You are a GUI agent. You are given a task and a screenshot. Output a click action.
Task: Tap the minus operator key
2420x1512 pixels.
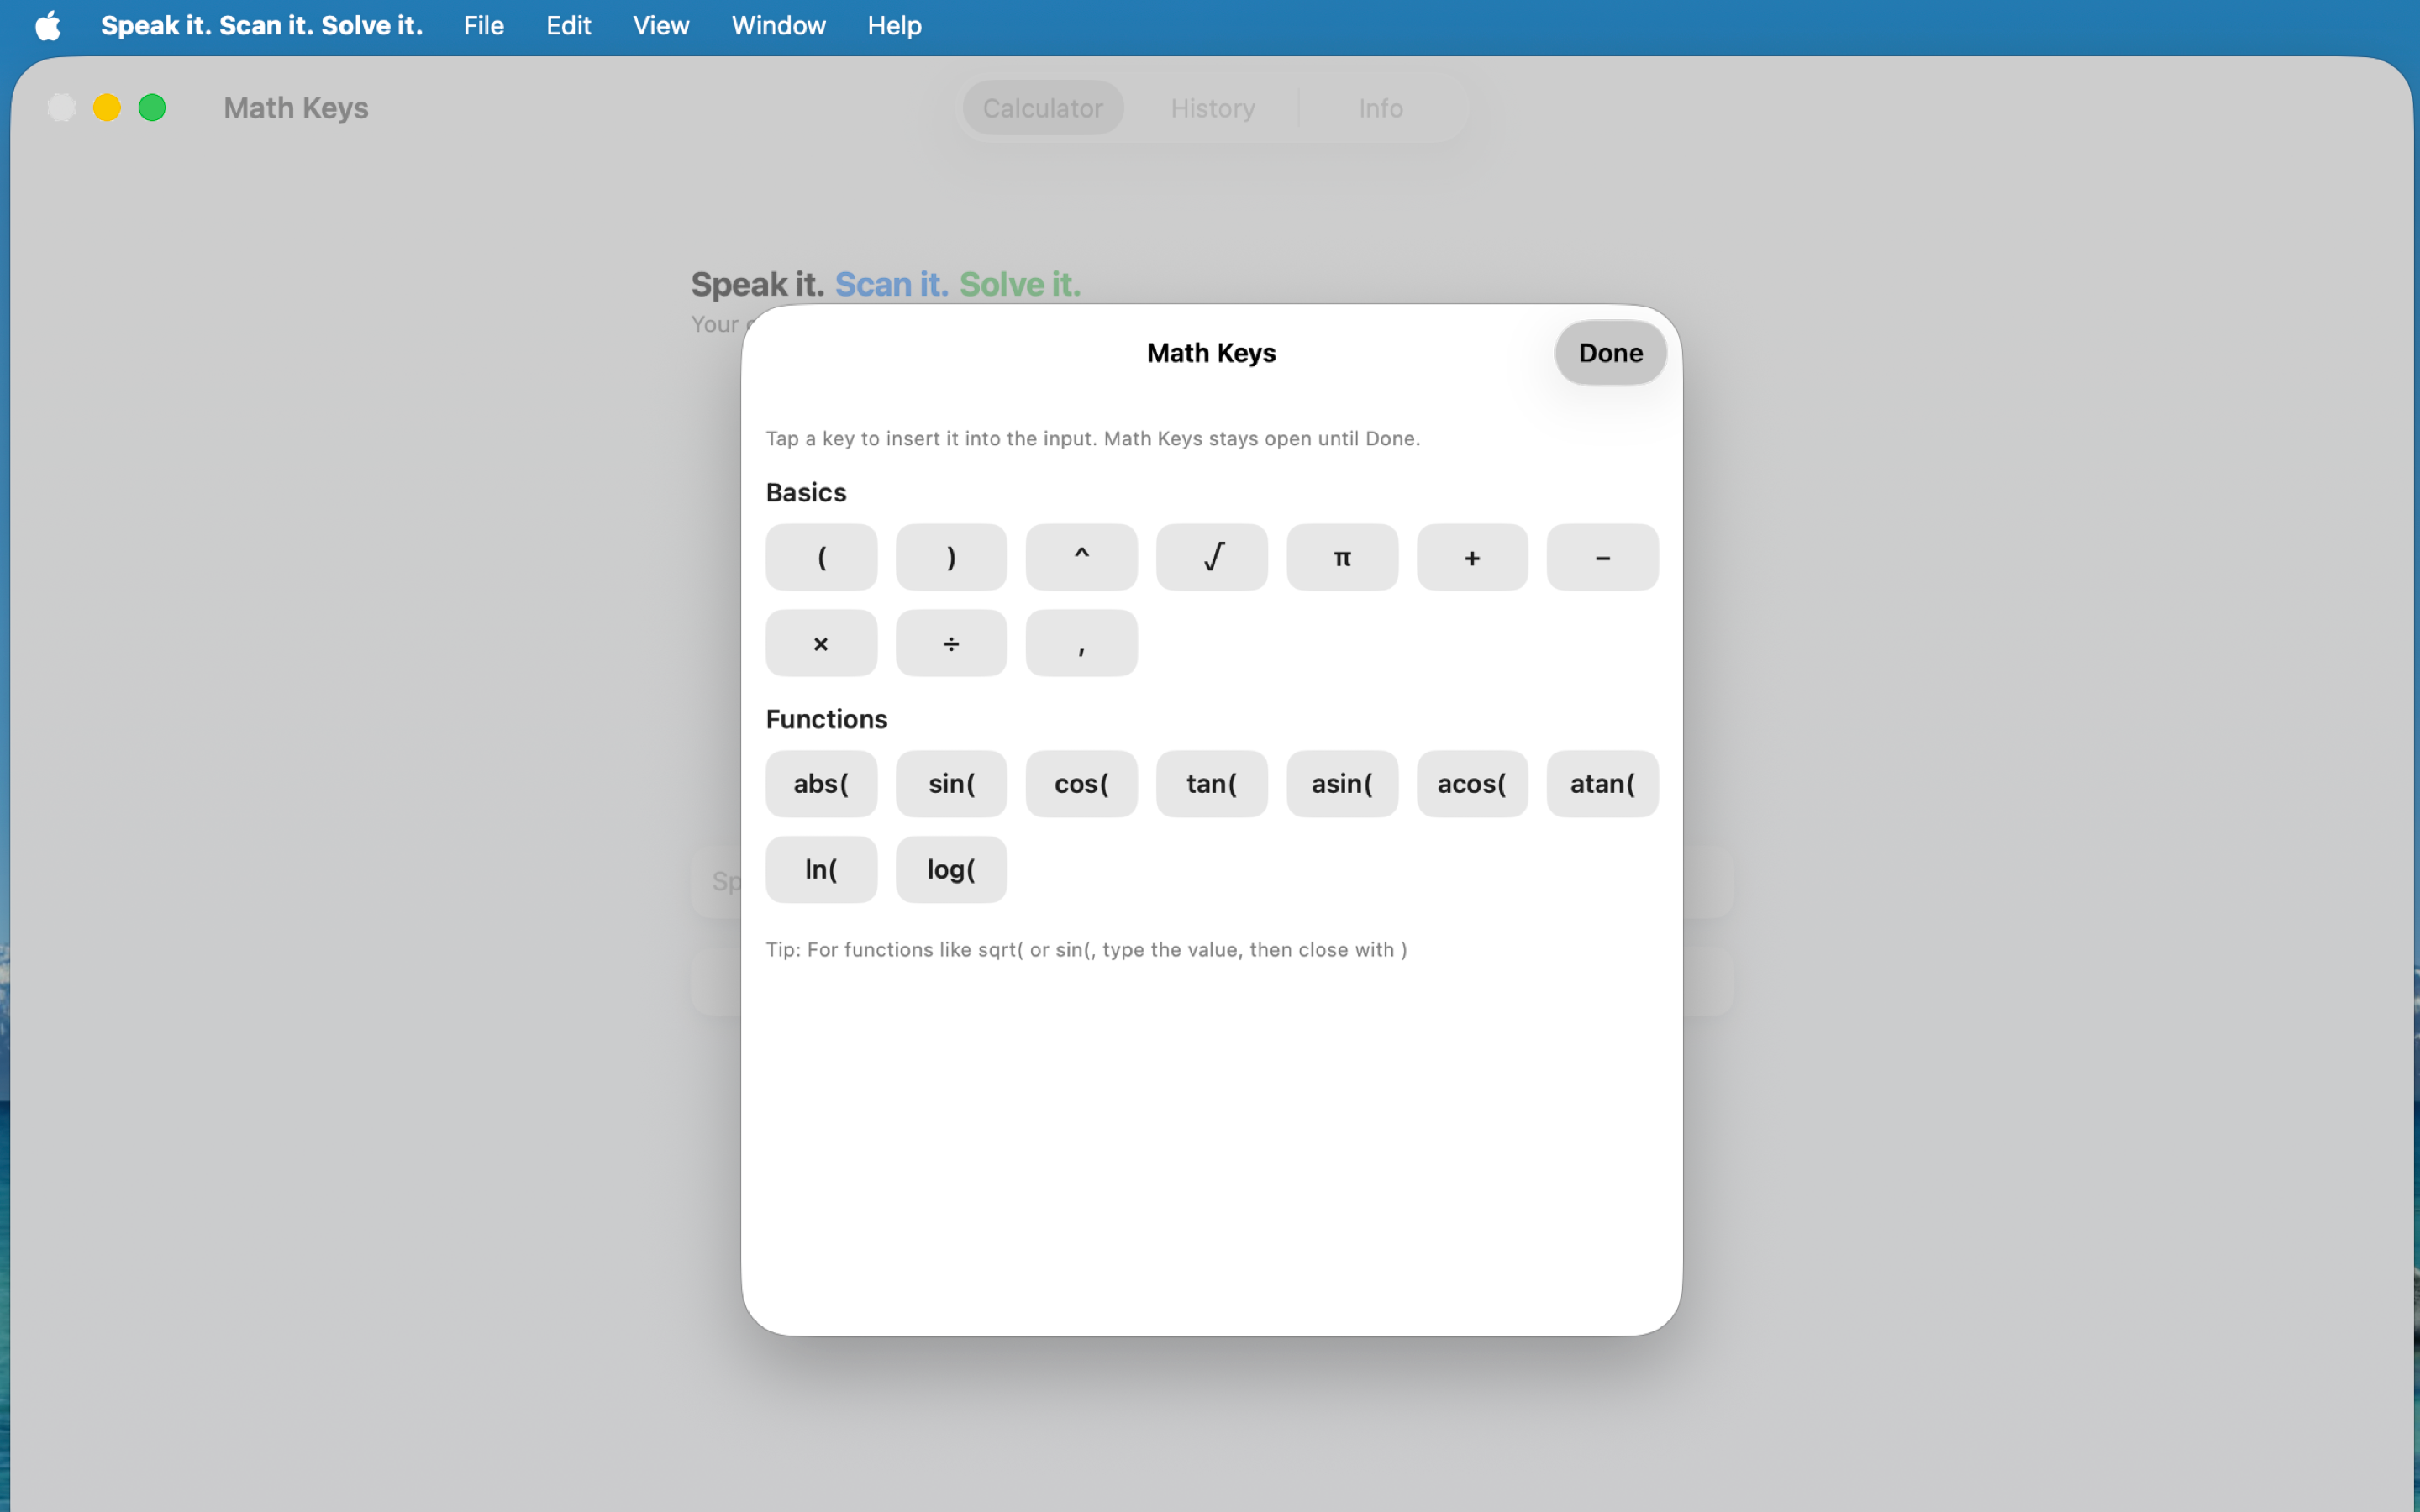coord(1602,557)
